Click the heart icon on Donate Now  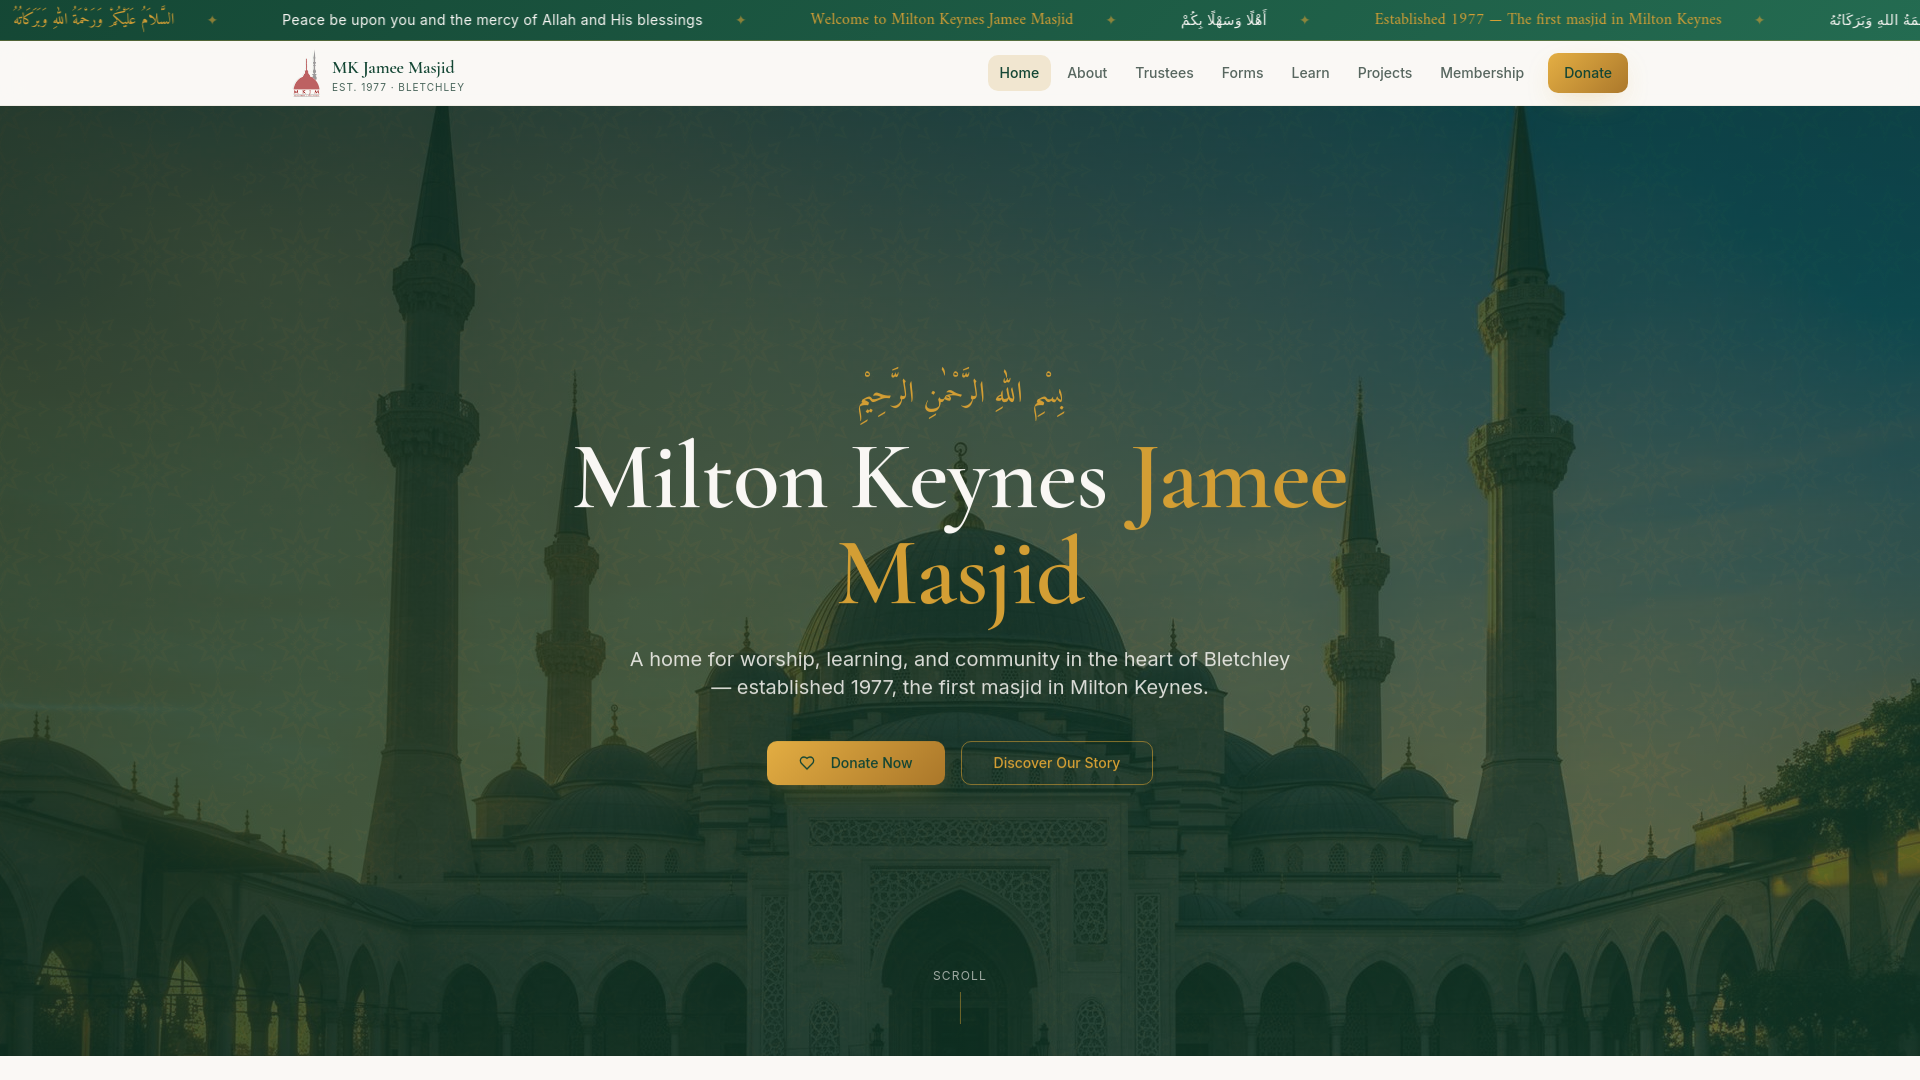coord(807,763)
